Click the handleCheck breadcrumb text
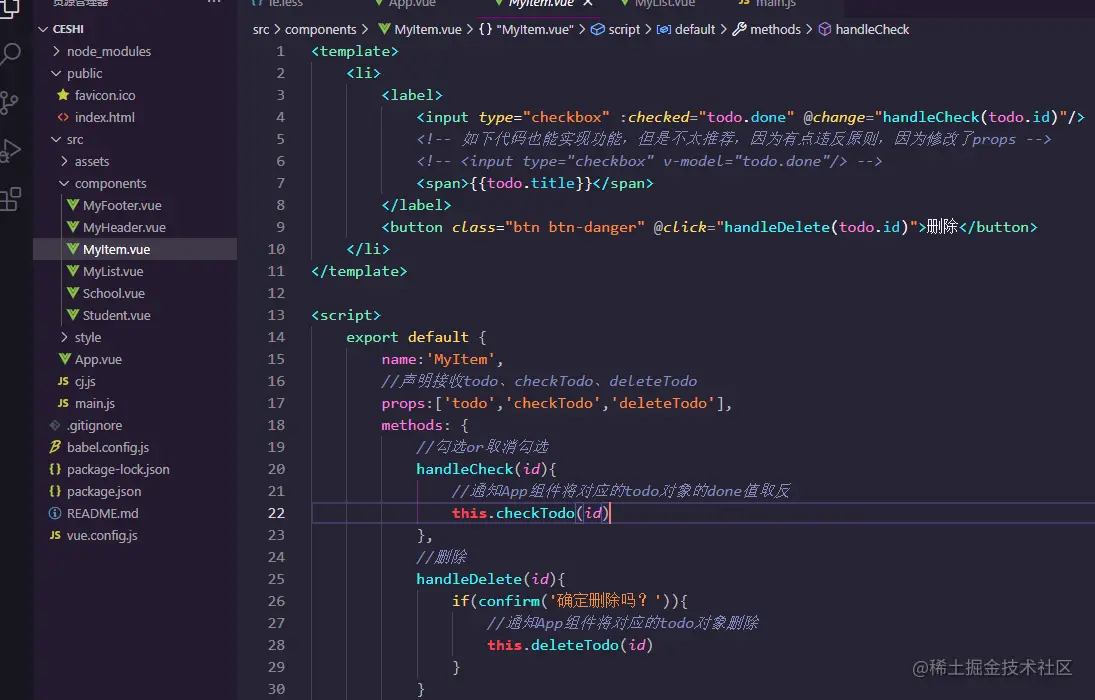Image resolution: width=1095 pixels, height=700 pixels. tap(872, 29)
